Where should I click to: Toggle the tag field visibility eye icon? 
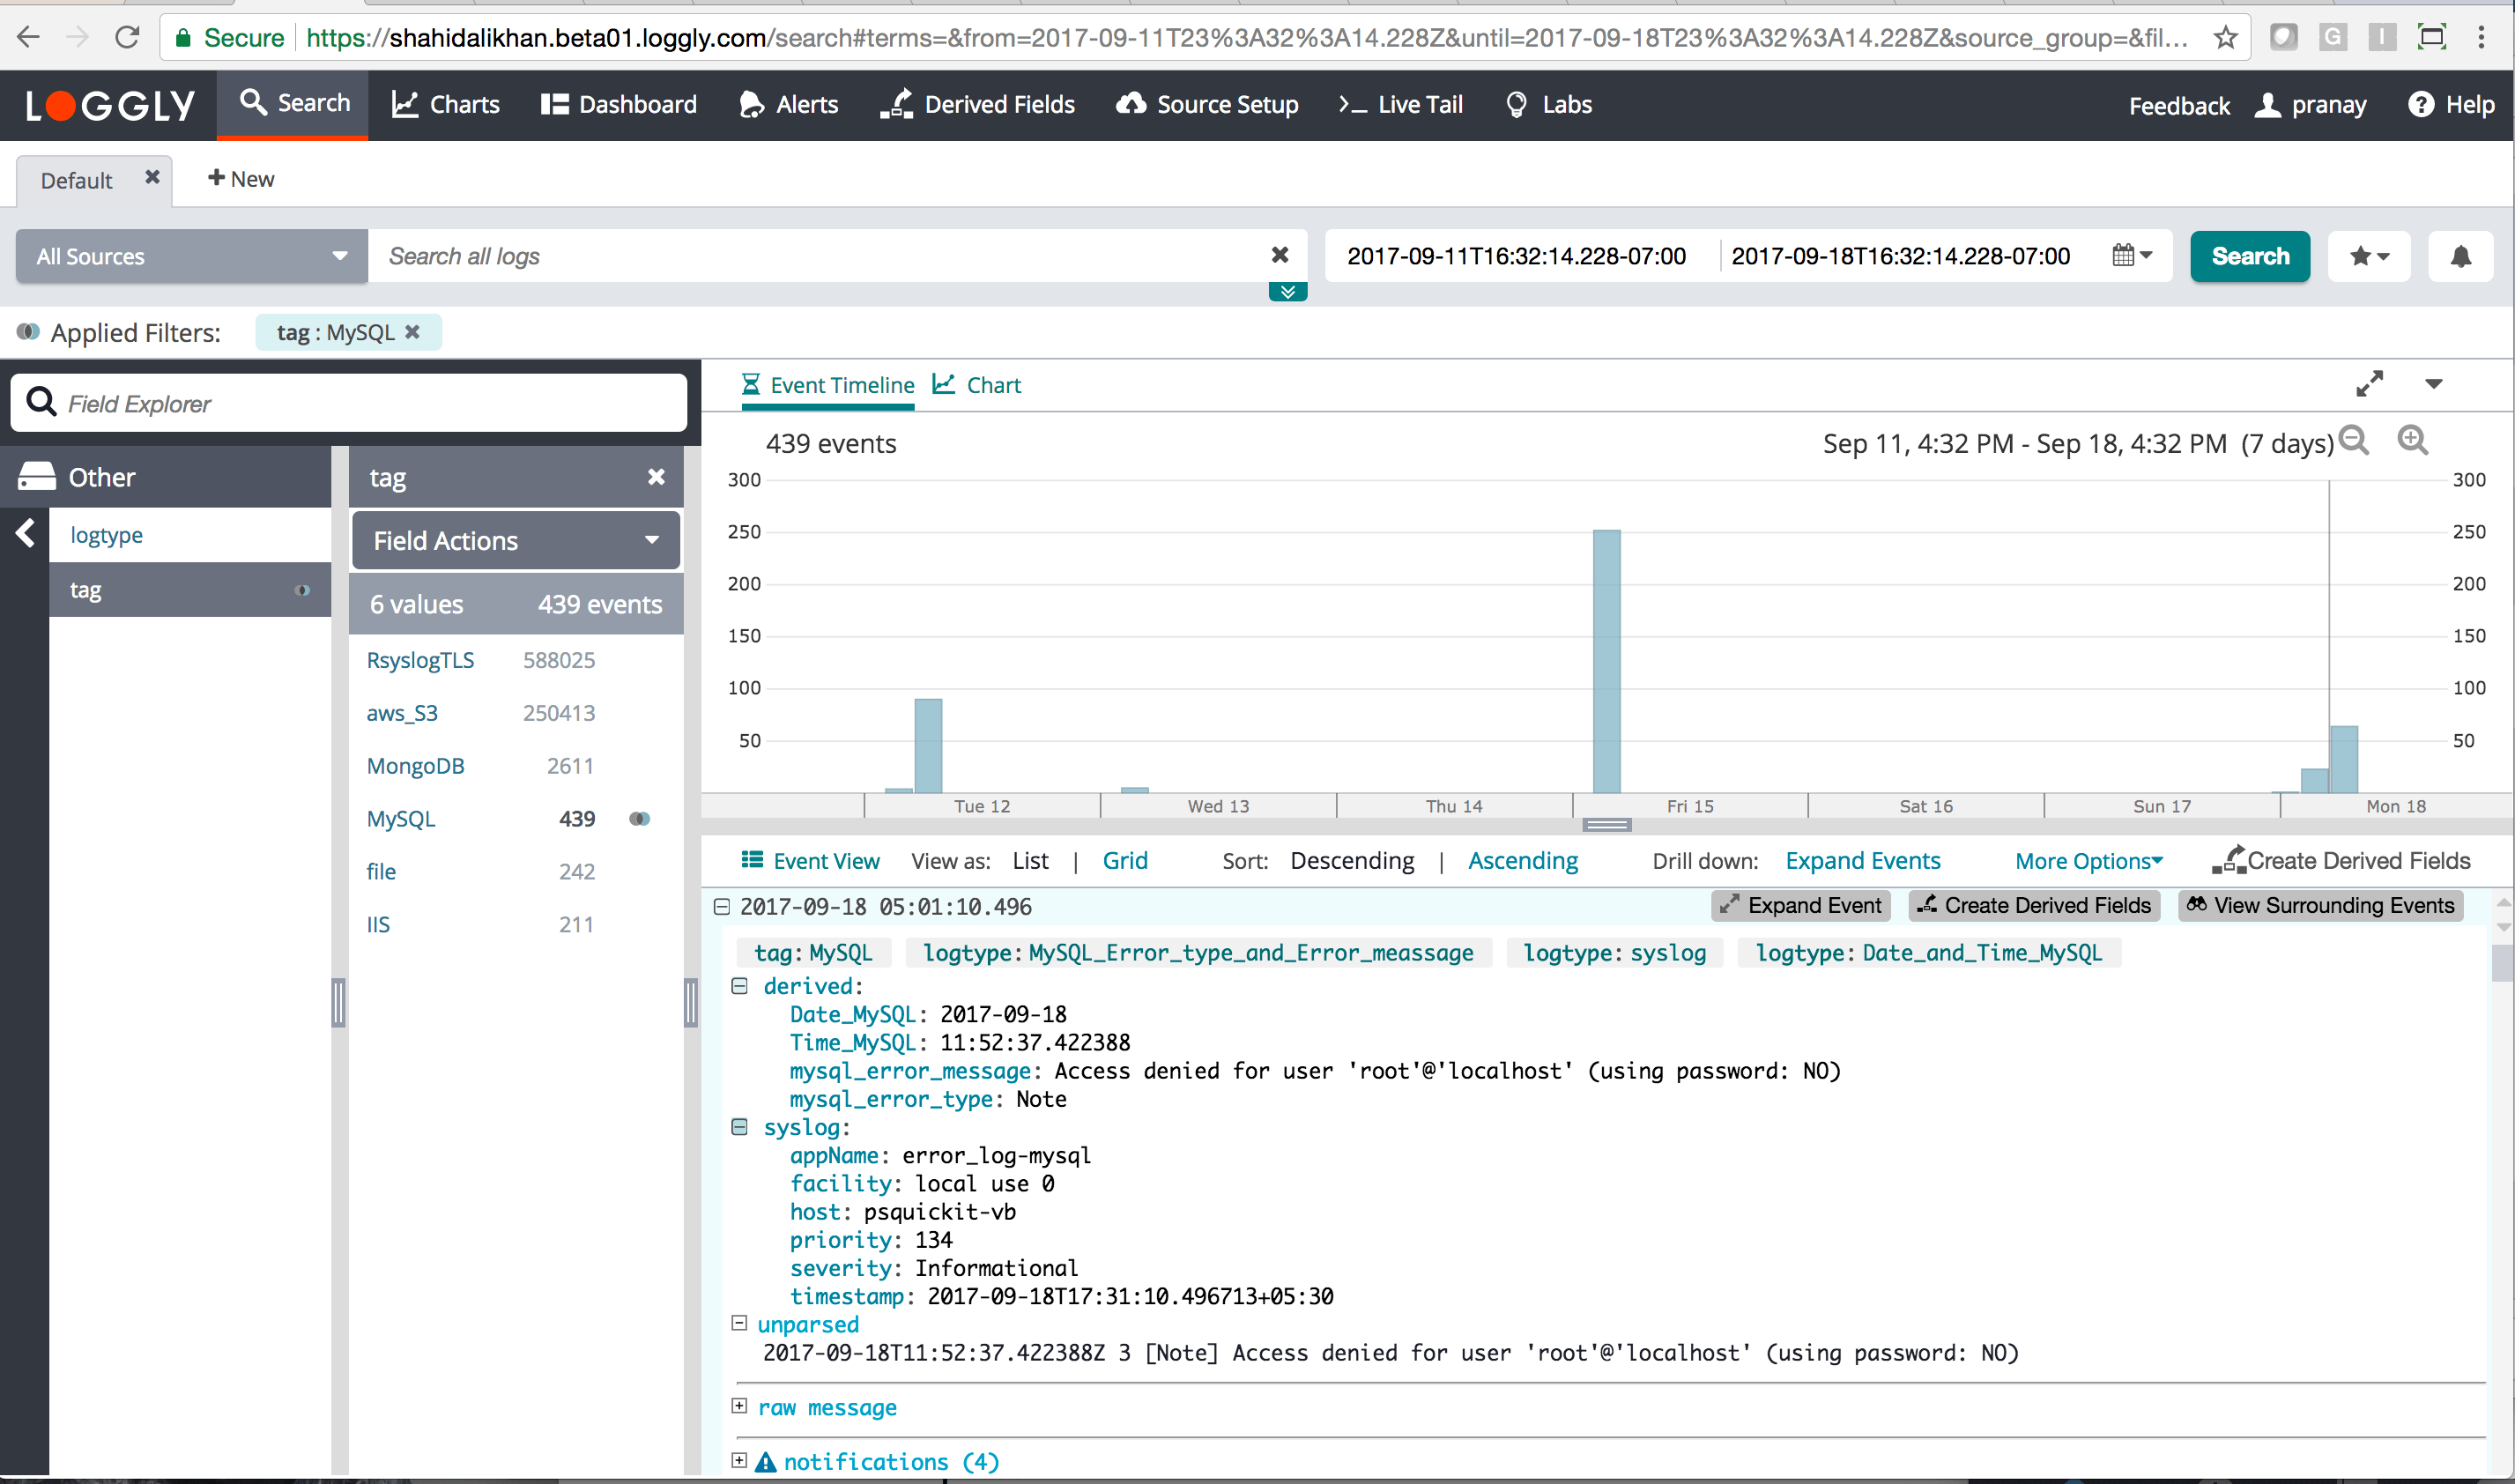click(x=302, y=589)
